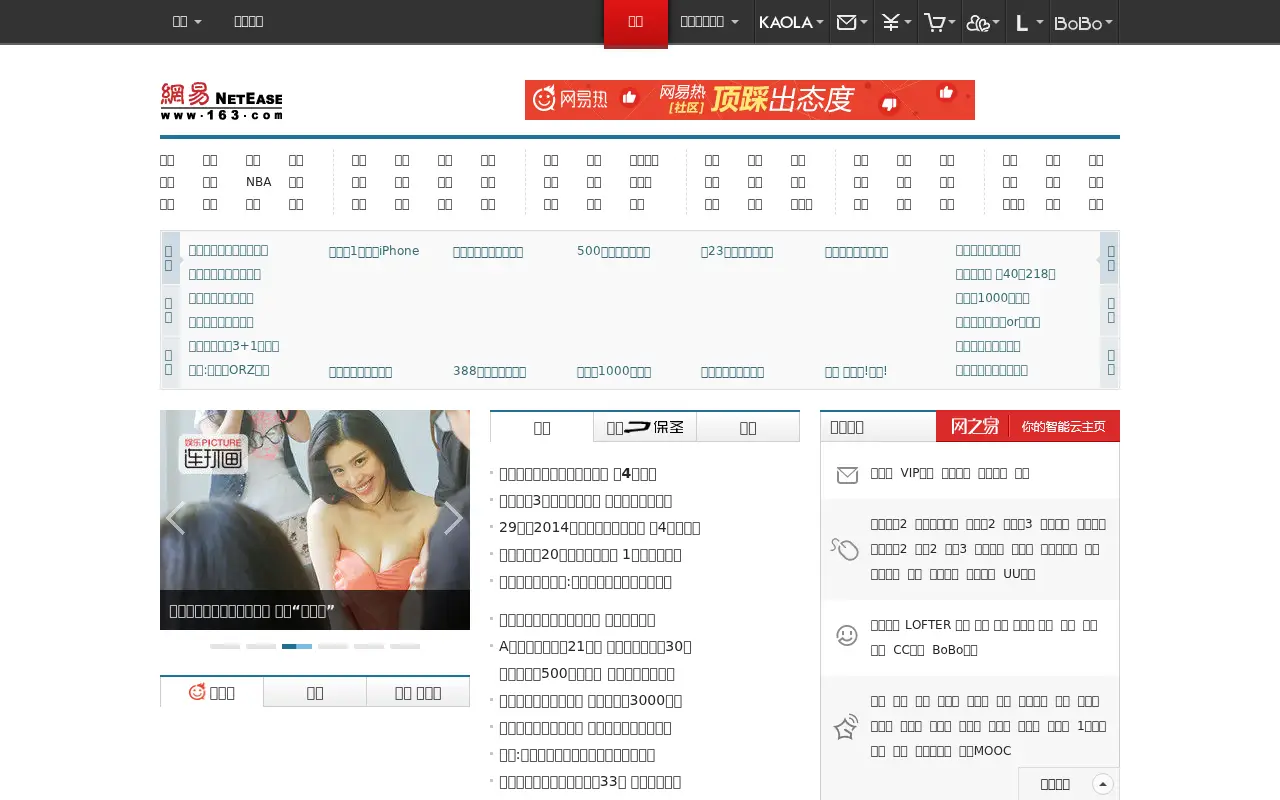1280x800 pixels.
Task: Open the mail envelope menu in top bar
Action: click(852, 22)
